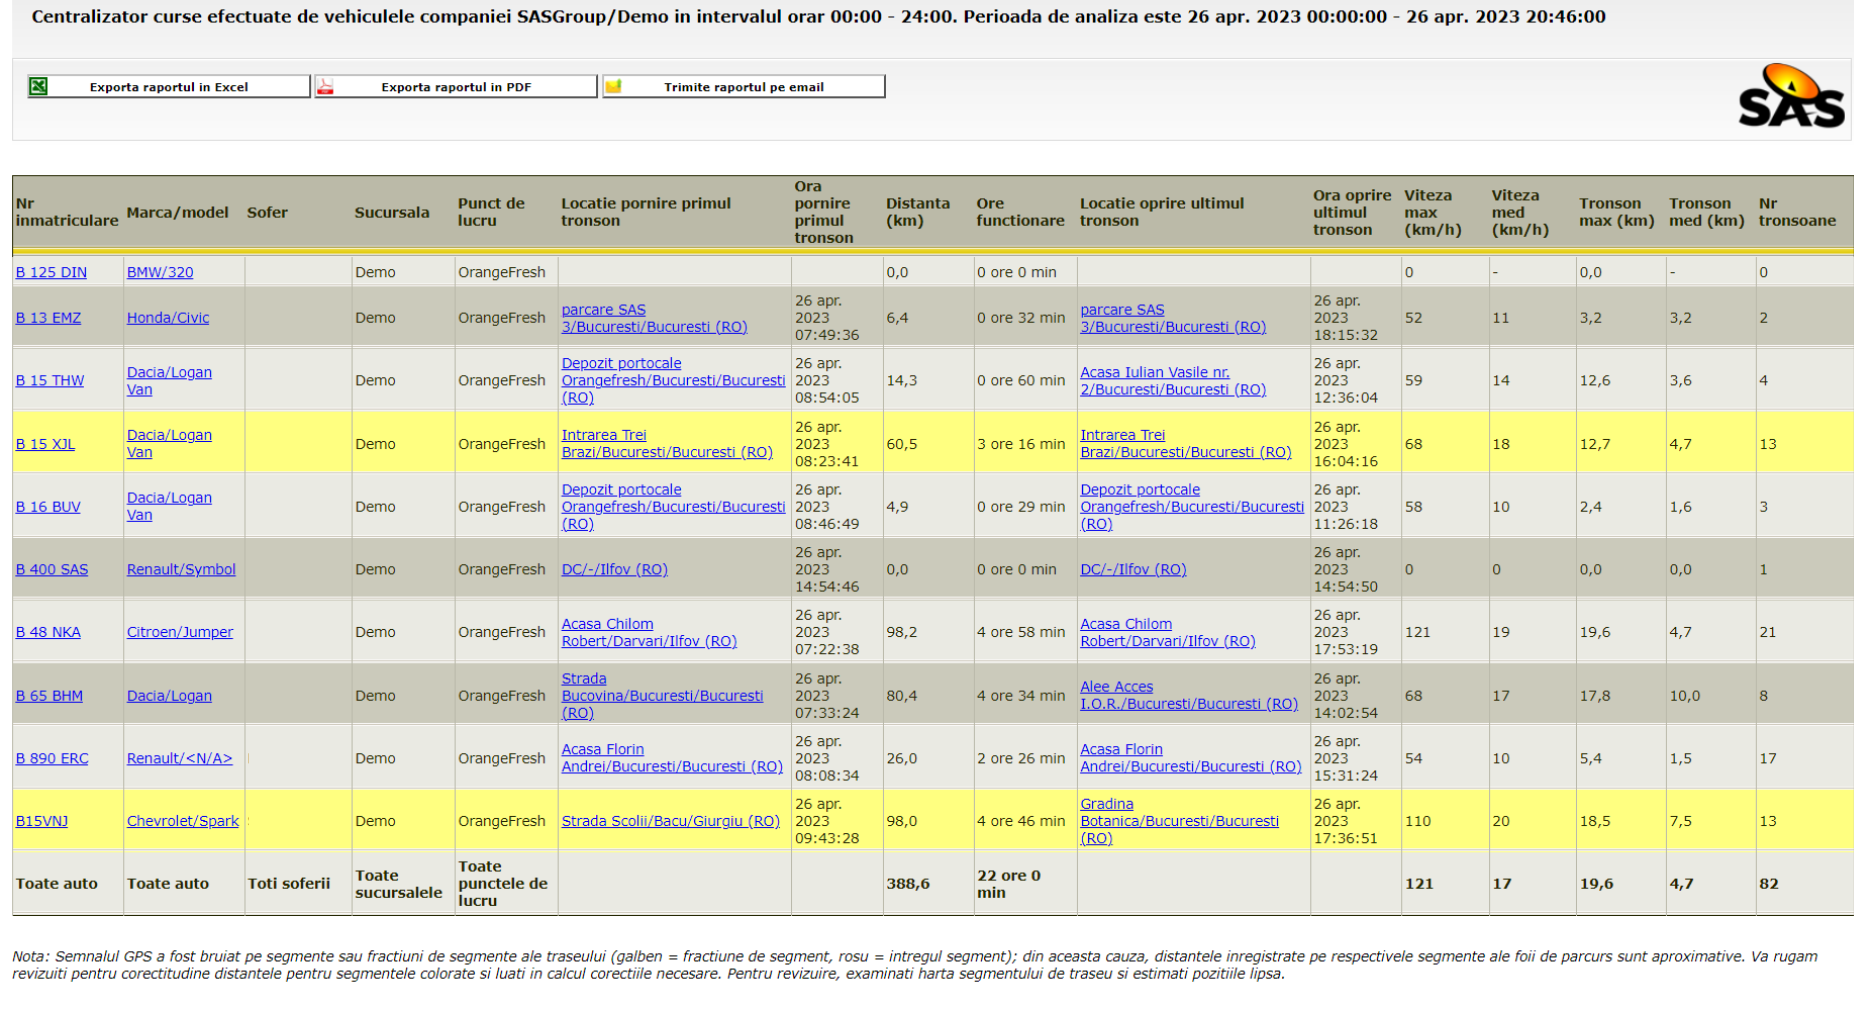This screenshot has width=1854, height=1029.
Task: Click the SAS company logo
Action: [x=1790, y=98]
